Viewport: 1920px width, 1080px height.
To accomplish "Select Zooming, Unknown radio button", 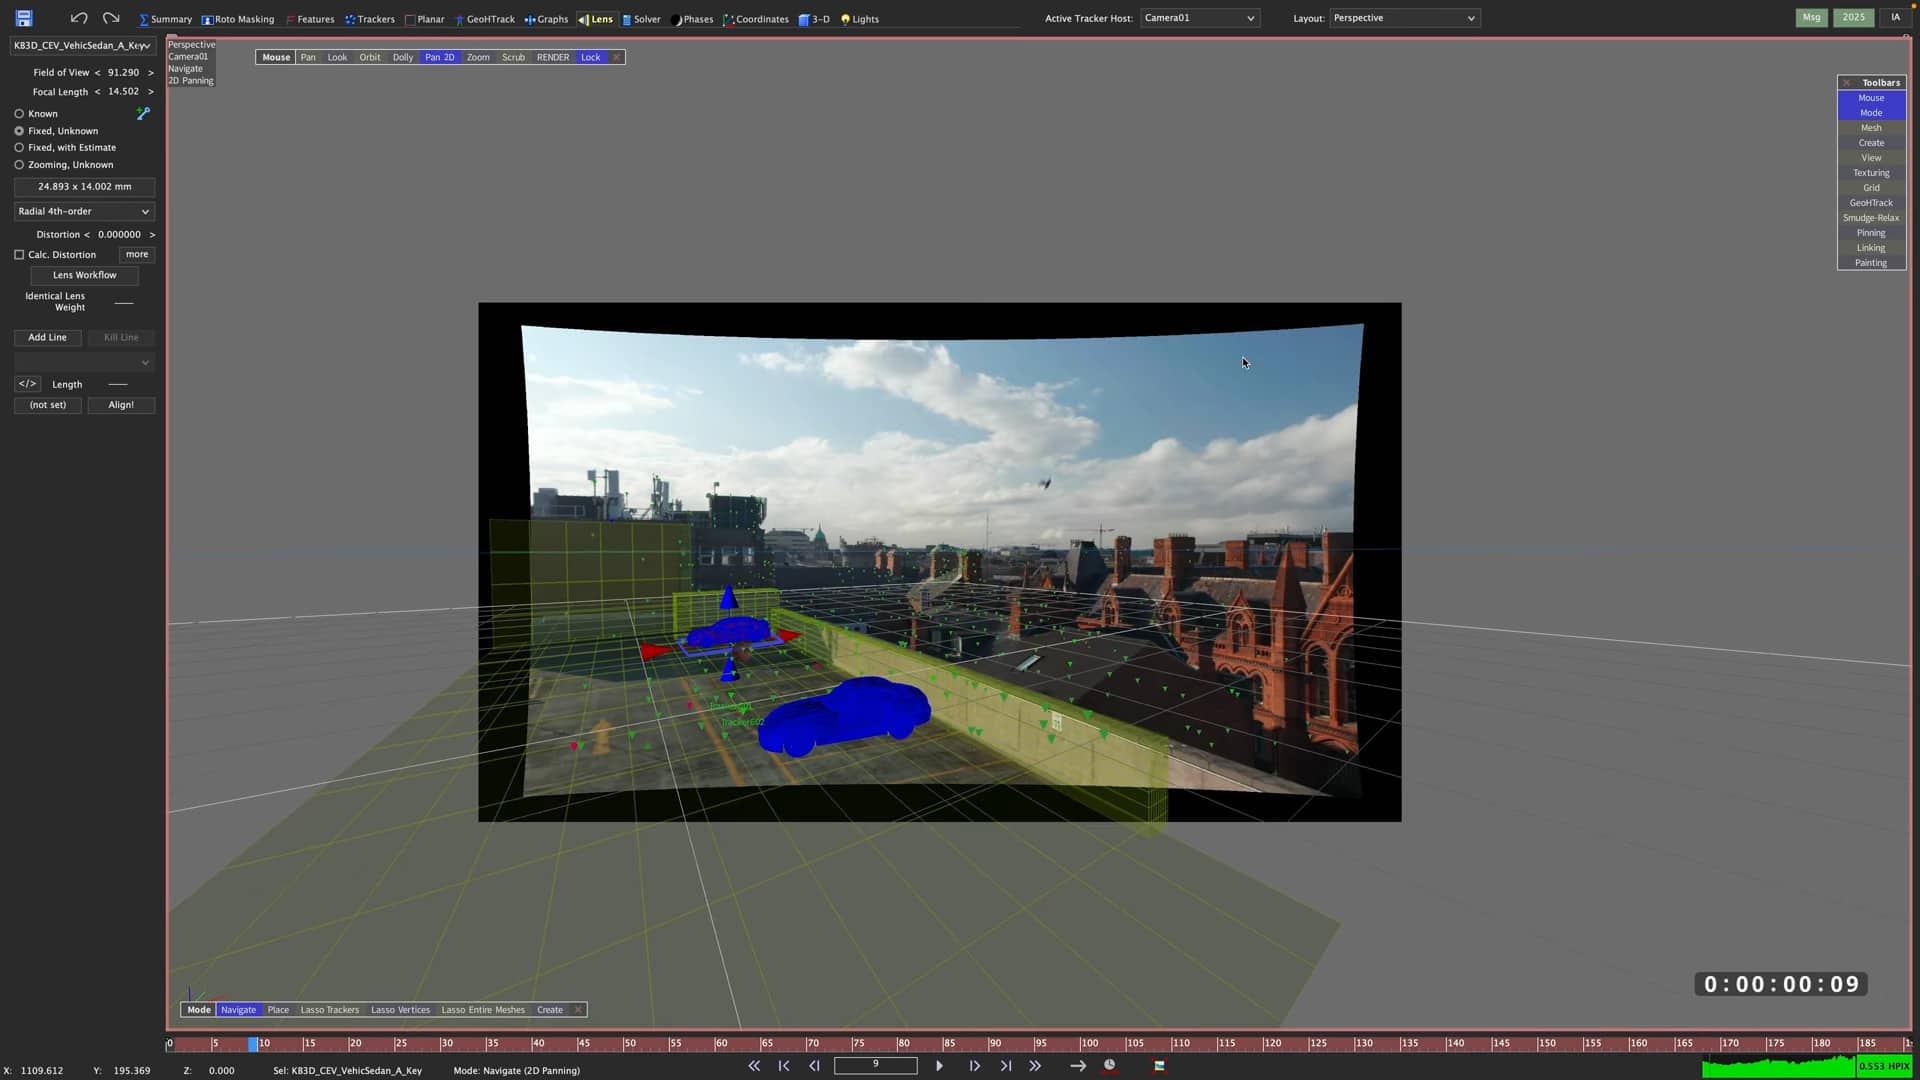I will 19,165.
